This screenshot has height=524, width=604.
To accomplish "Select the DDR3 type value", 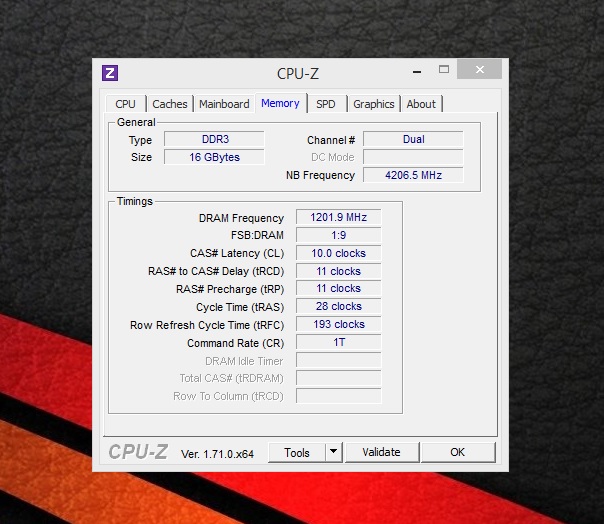I will (x=215, y=139).
